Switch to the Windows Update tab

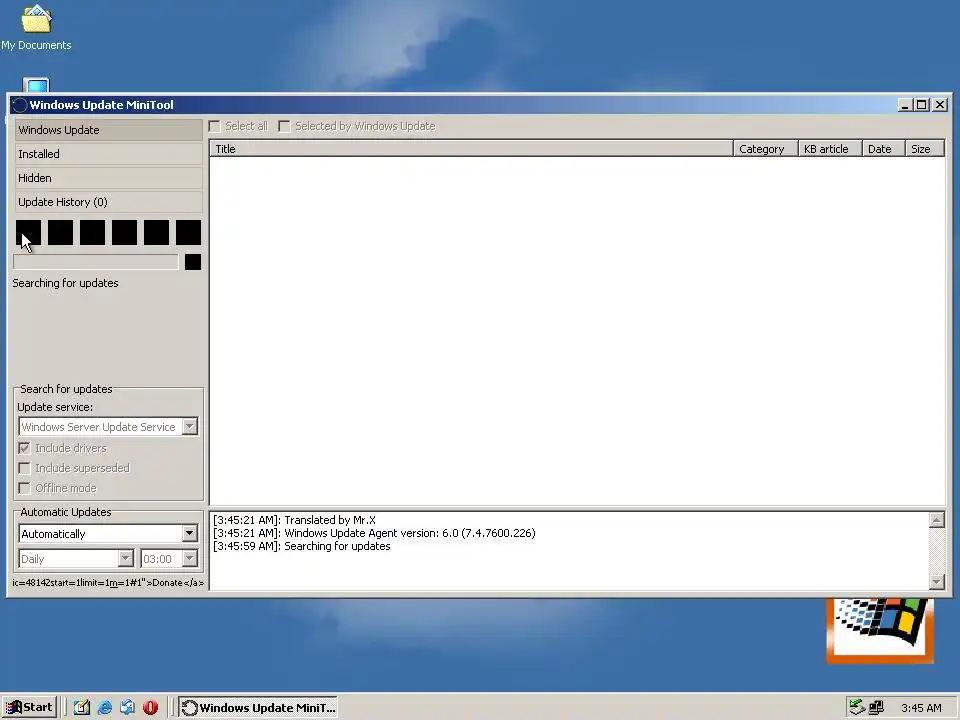(108, 130)
